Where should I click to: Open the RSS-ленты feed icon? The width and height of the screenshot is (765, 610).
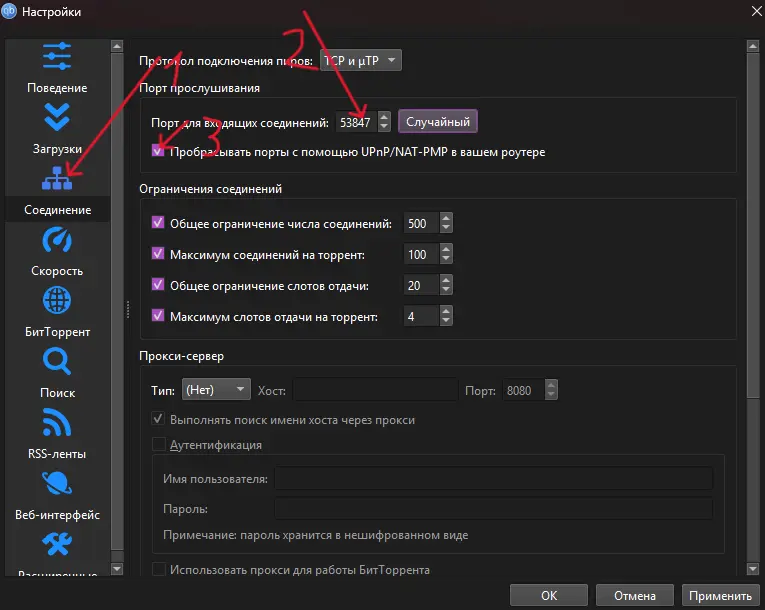tap(57, 422)
